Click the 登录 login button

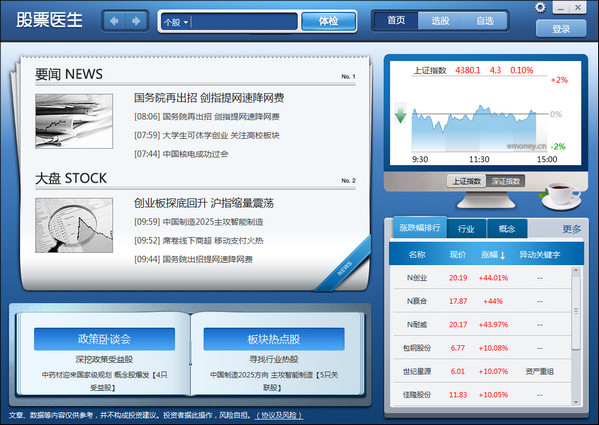(x=561, y=29)
